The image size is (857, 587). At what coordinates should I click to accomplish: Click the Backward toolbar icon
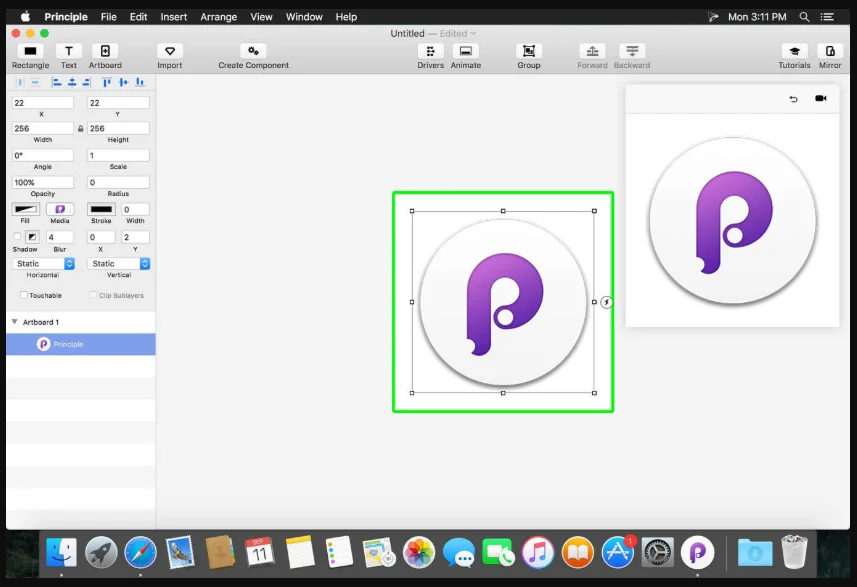pos(632,51)
